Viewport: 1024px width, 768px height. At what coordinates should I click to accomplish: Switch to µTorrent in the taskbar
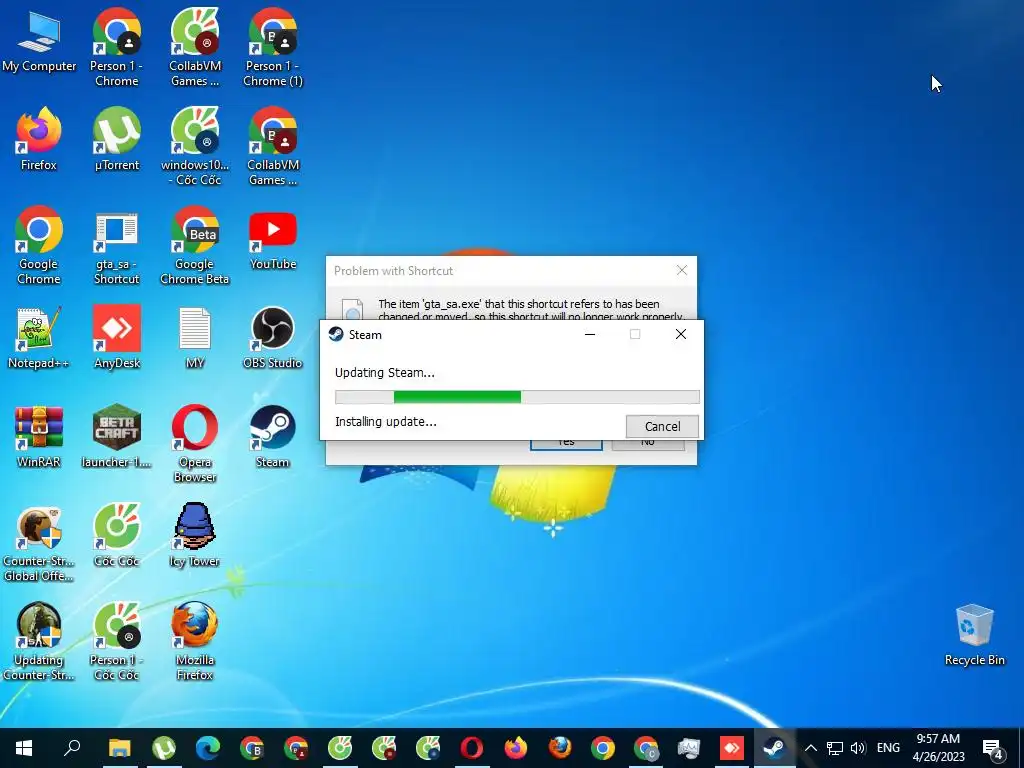[x=164, y=748]
